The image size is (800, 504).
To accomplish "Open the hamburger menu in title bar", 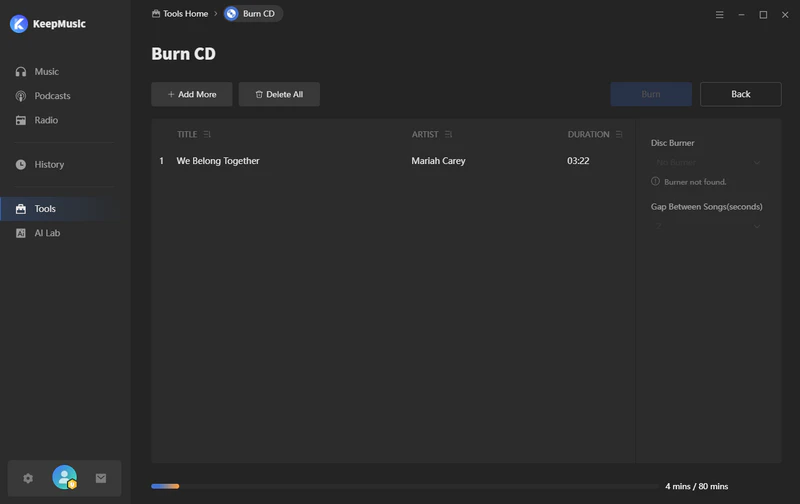I will 719,15.
